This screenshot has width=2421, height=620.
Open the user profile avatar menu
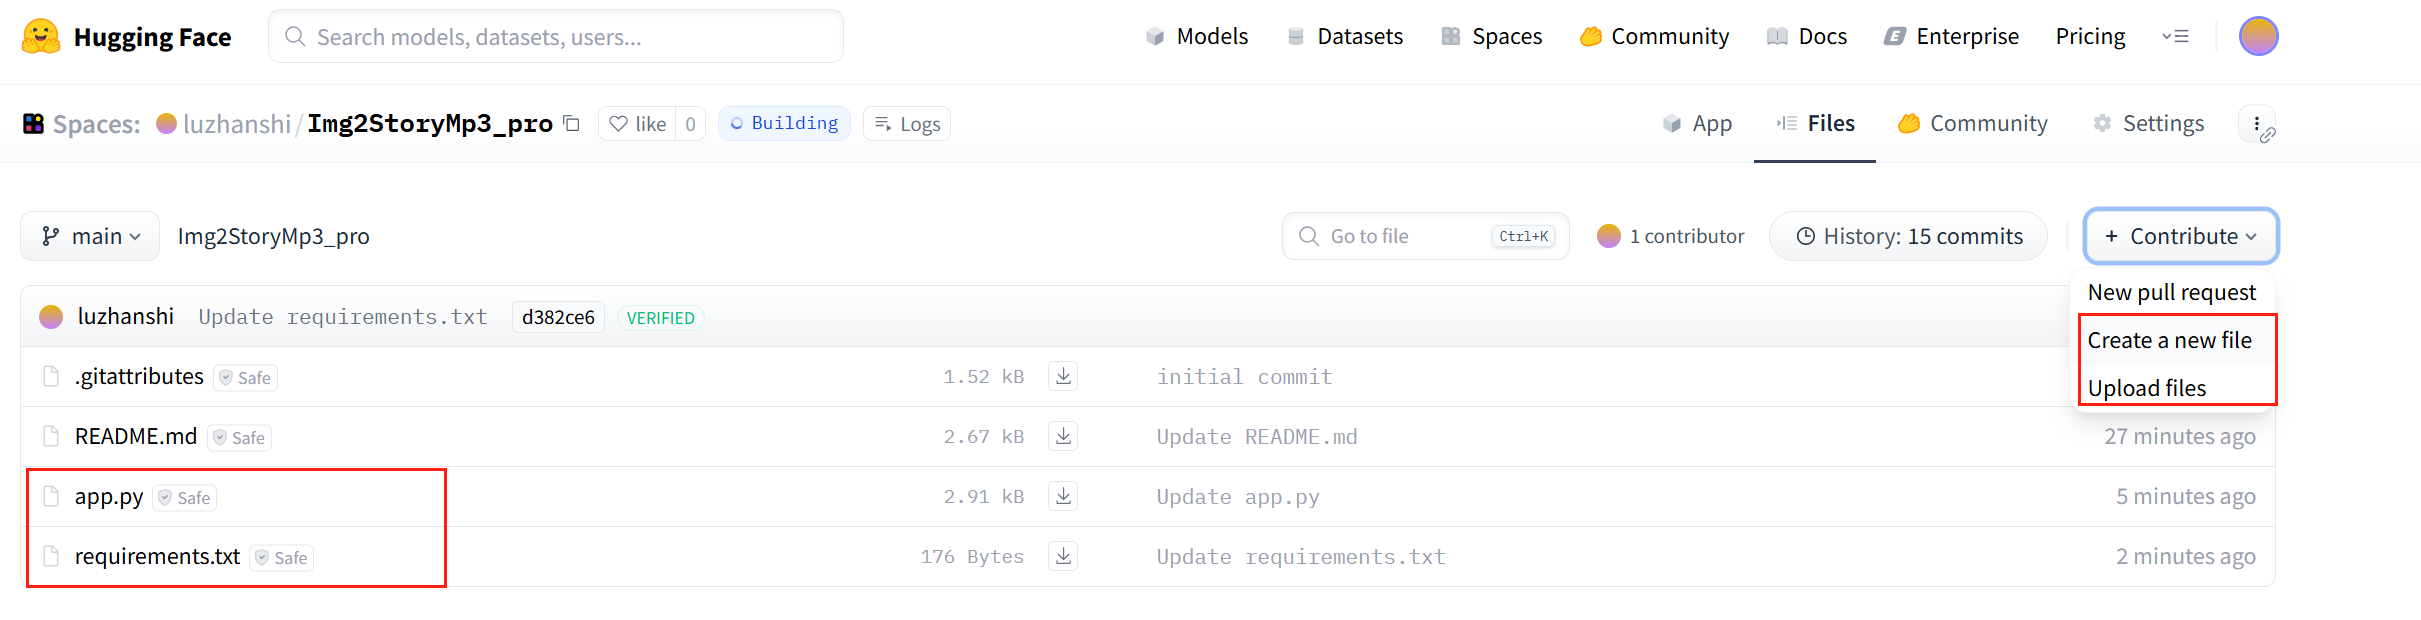coord(2258,37)
